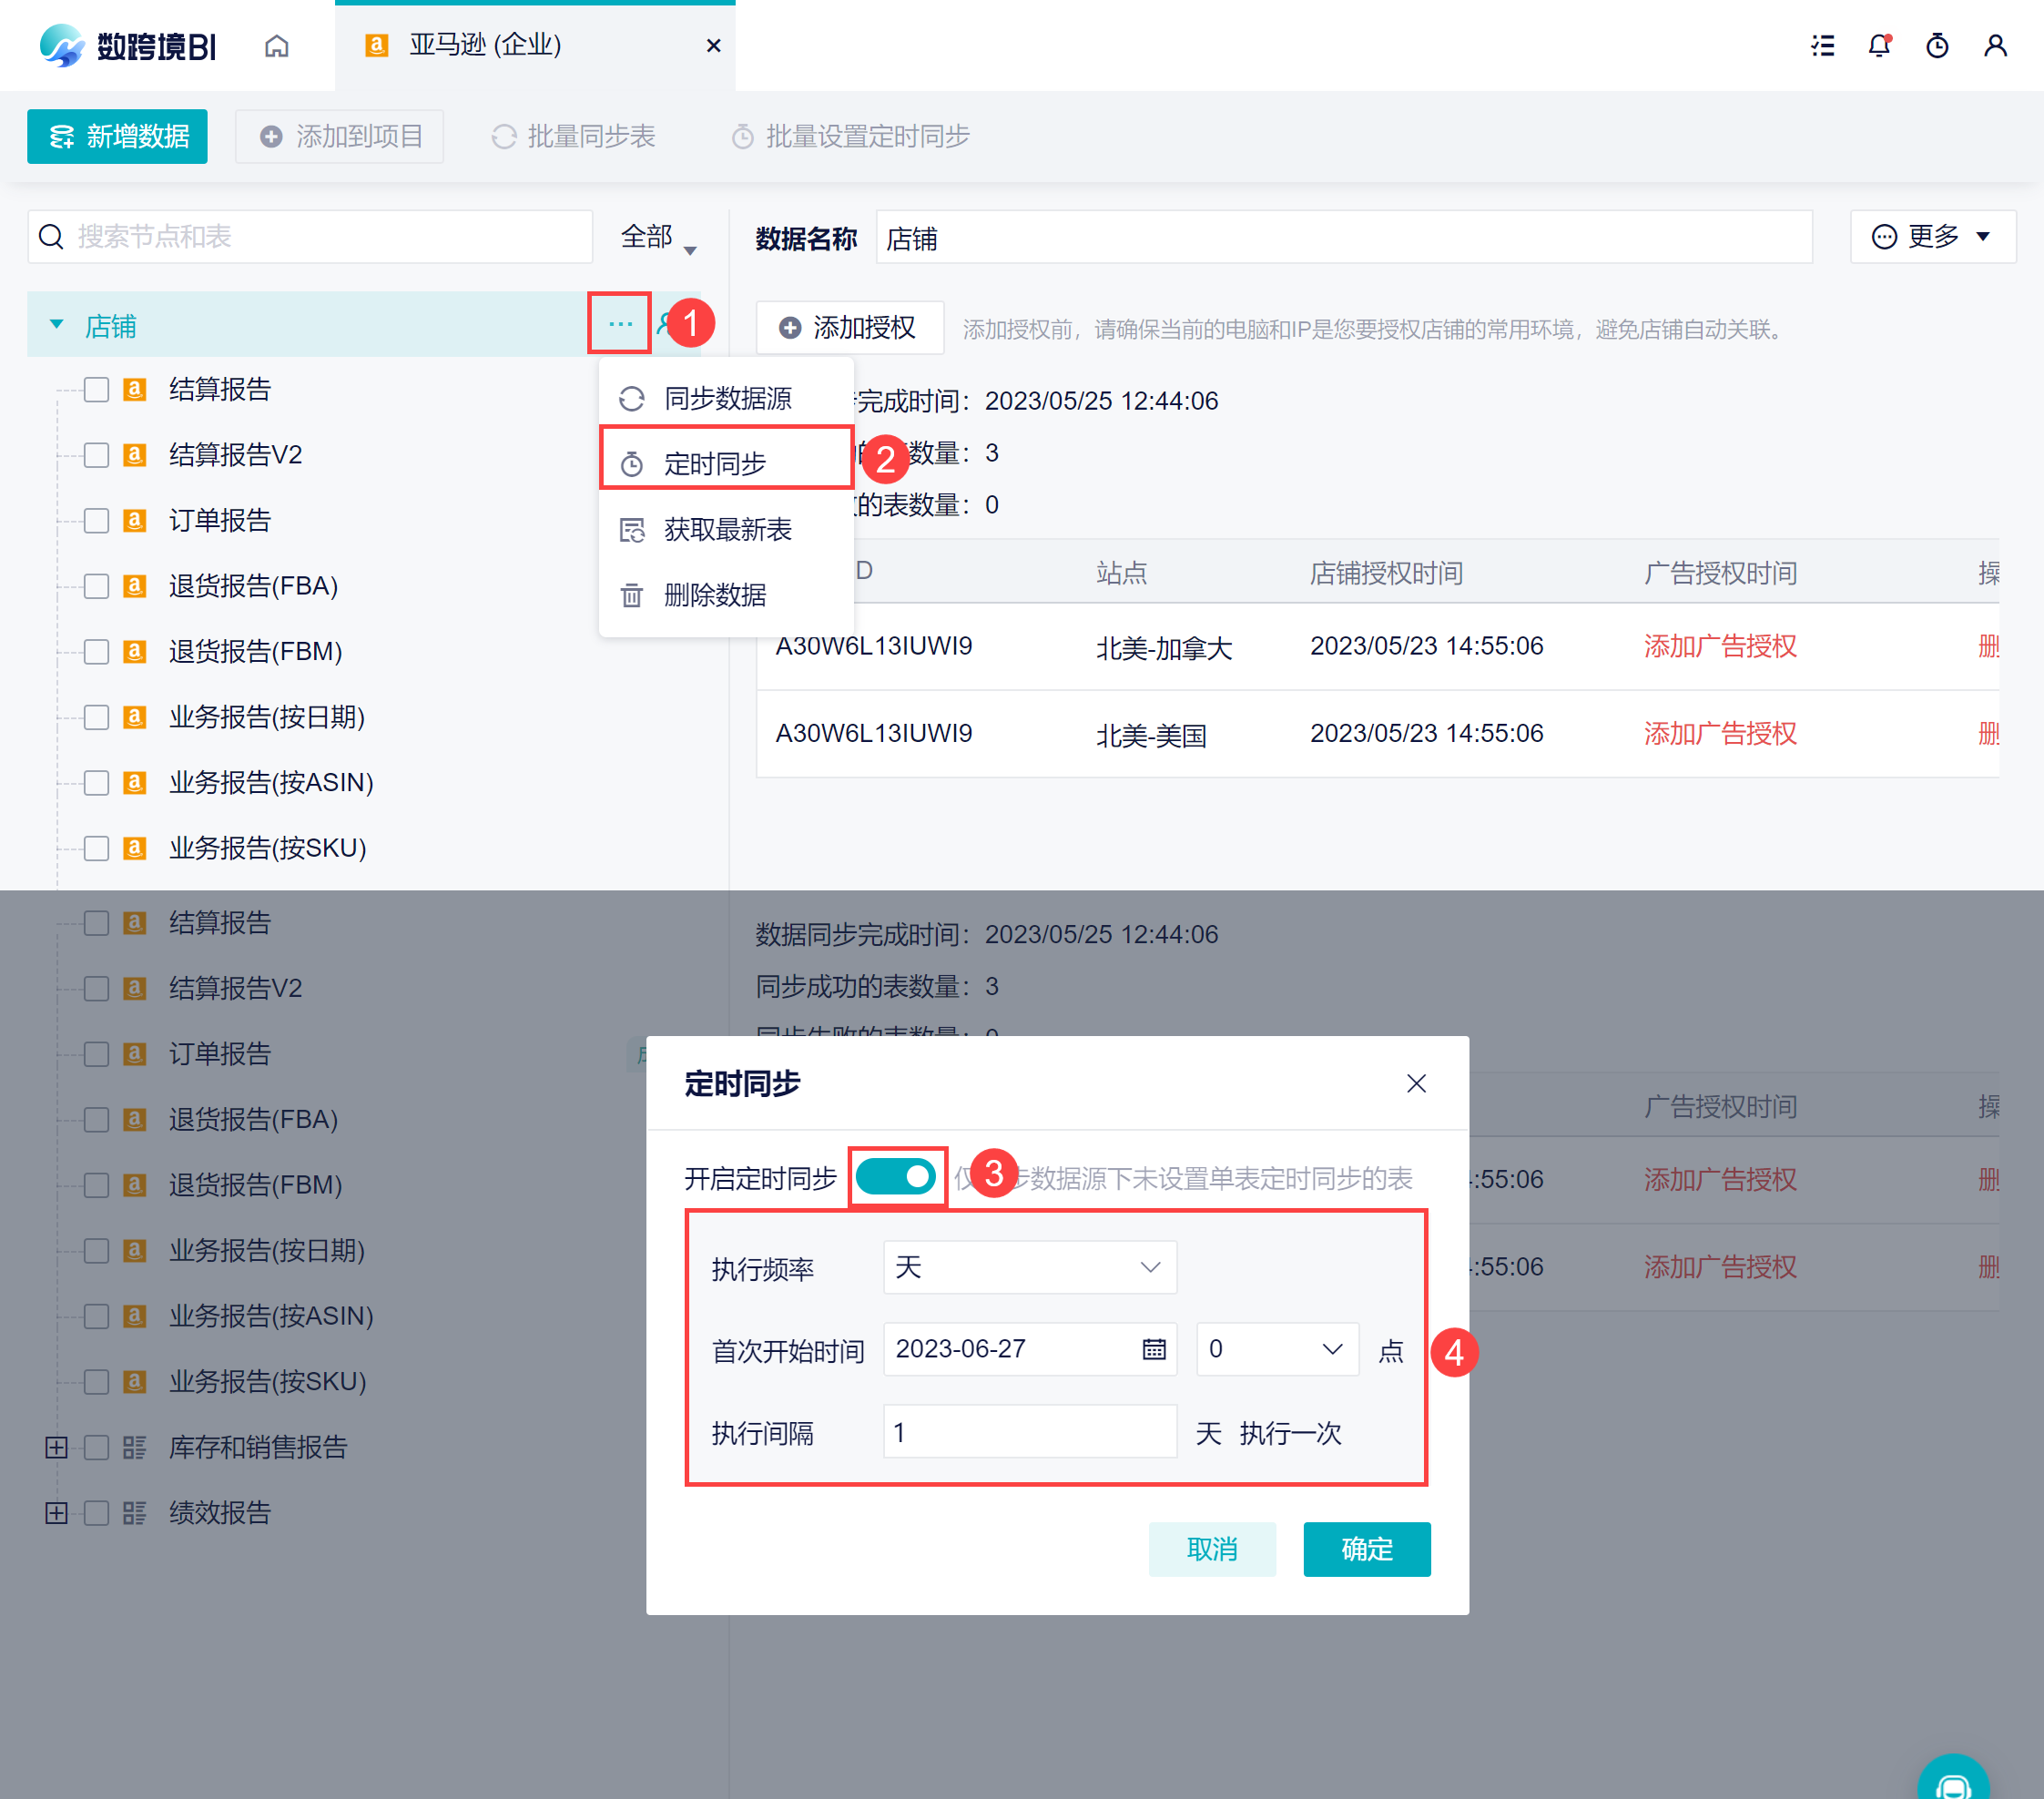
Task: Open the user profile icon
Action: tap(1995, 46)
